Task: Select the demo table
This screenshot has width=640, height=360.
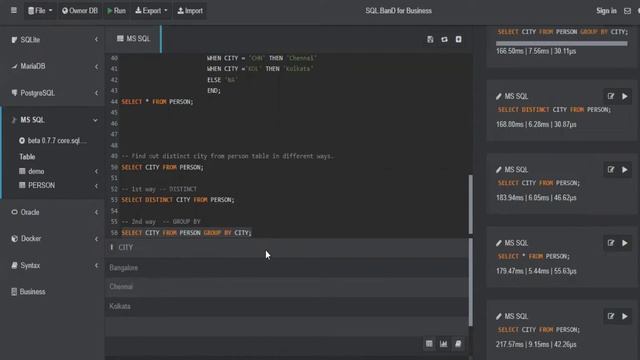Action: 36,171
